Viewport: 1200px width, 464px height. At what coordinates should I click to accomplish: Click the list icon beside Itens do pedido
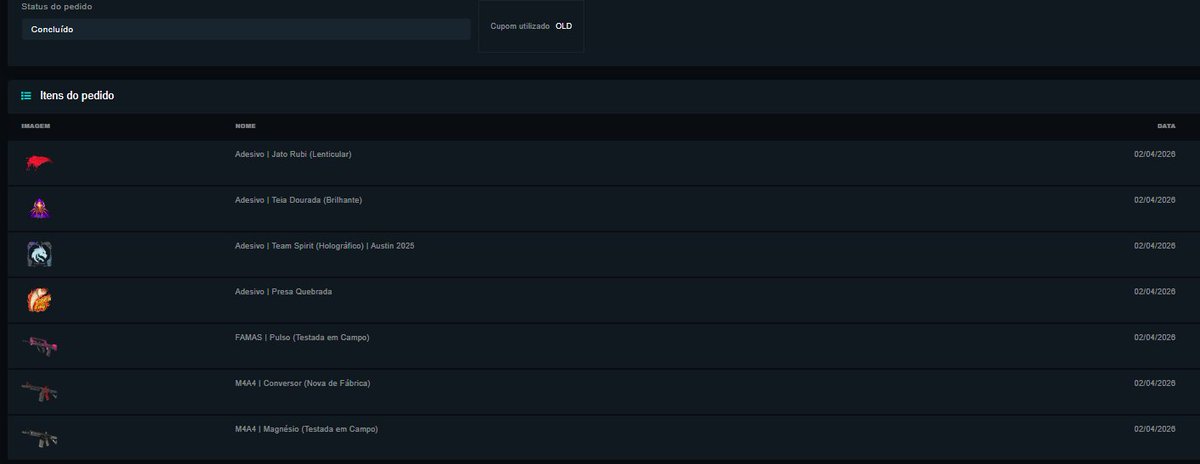pos(26,96)
